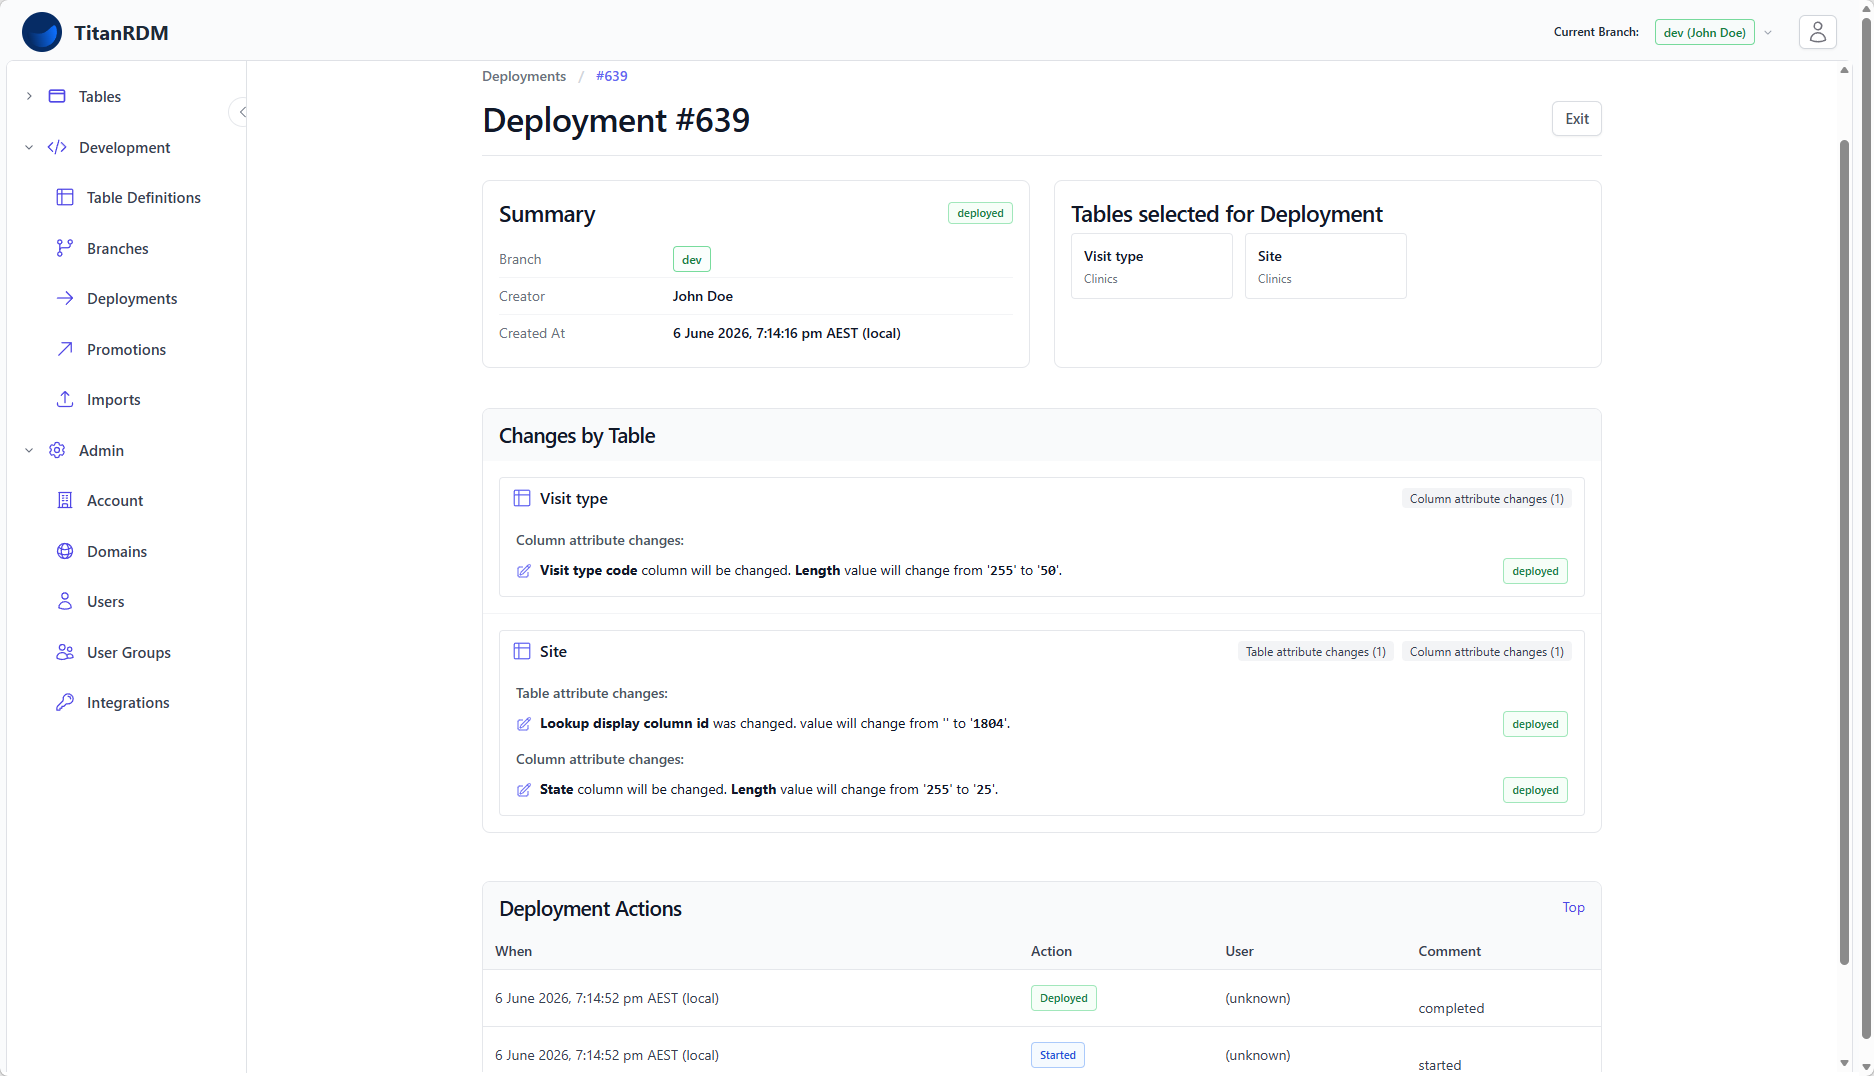
Task: Click the Imports upload icon
Action: click(x=65, y=399)
